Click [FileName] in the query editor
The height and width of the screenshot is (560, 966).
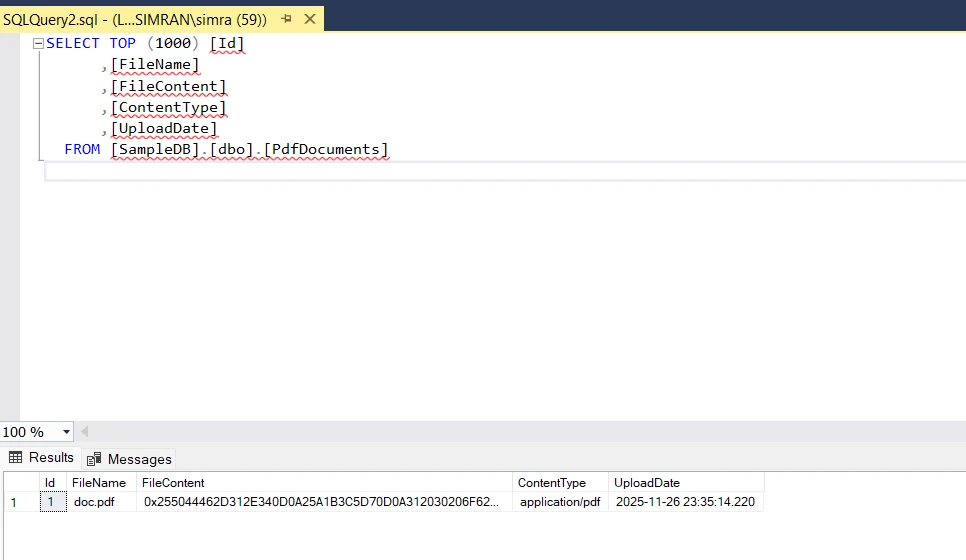tap(155, 65)
